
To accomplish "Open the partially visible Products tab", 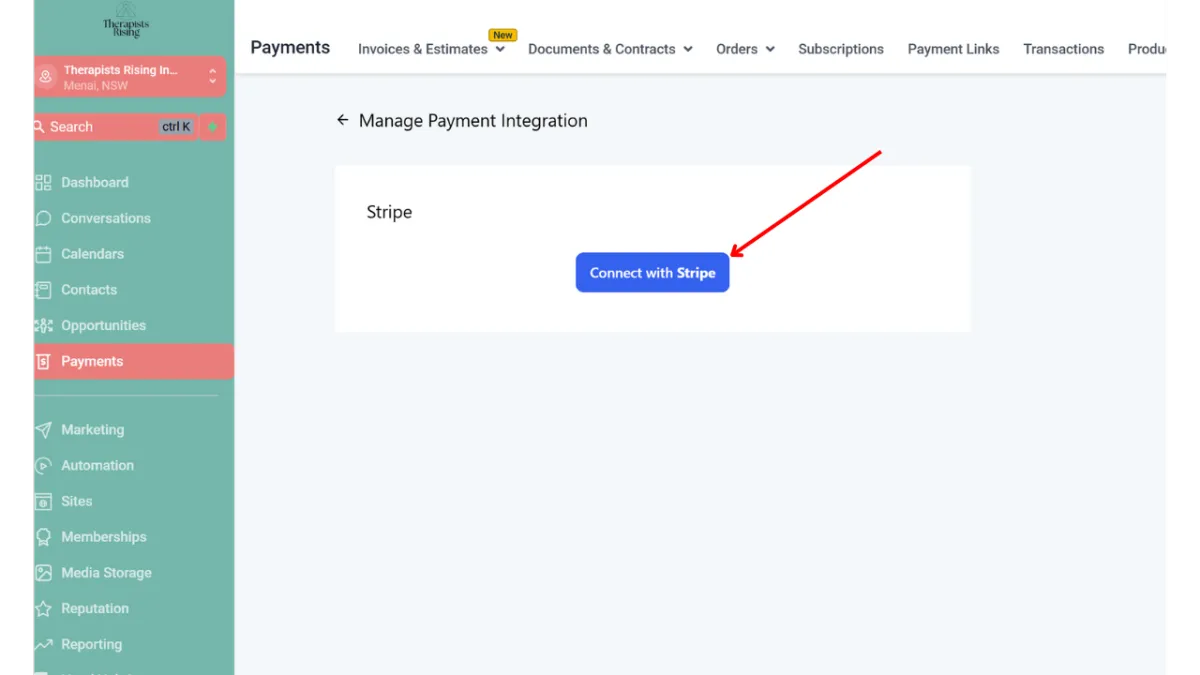I will [1147, 49].
